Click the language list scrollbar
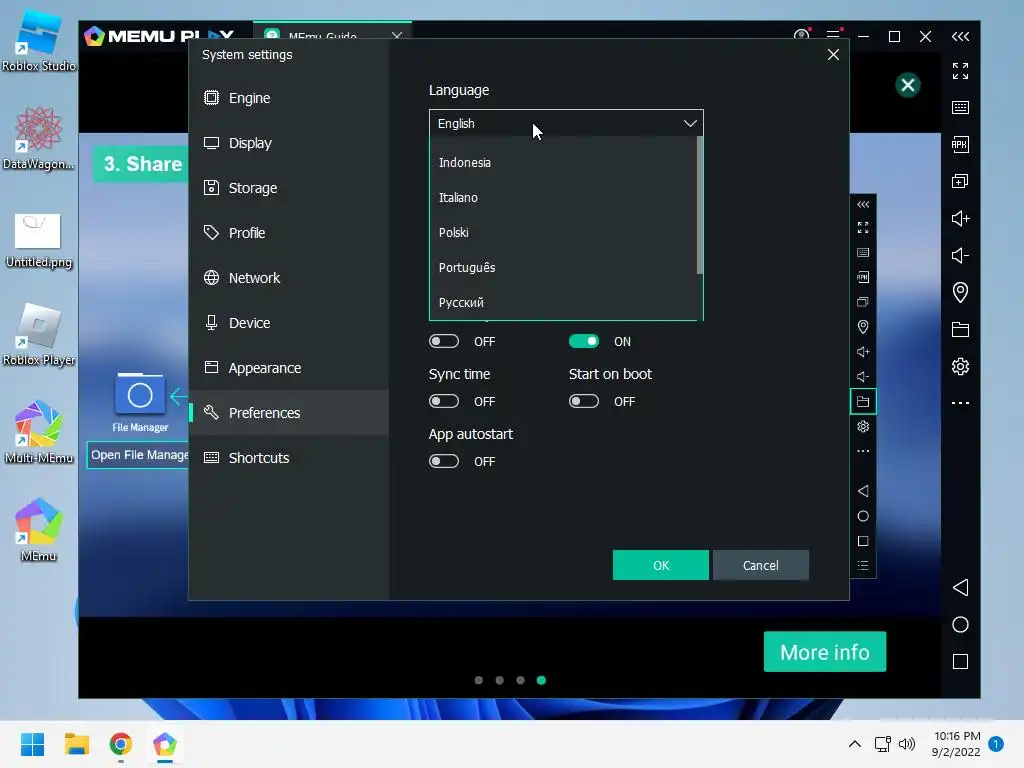The height and width of the screenshot is (768, 1024). [x=699, y=205]
